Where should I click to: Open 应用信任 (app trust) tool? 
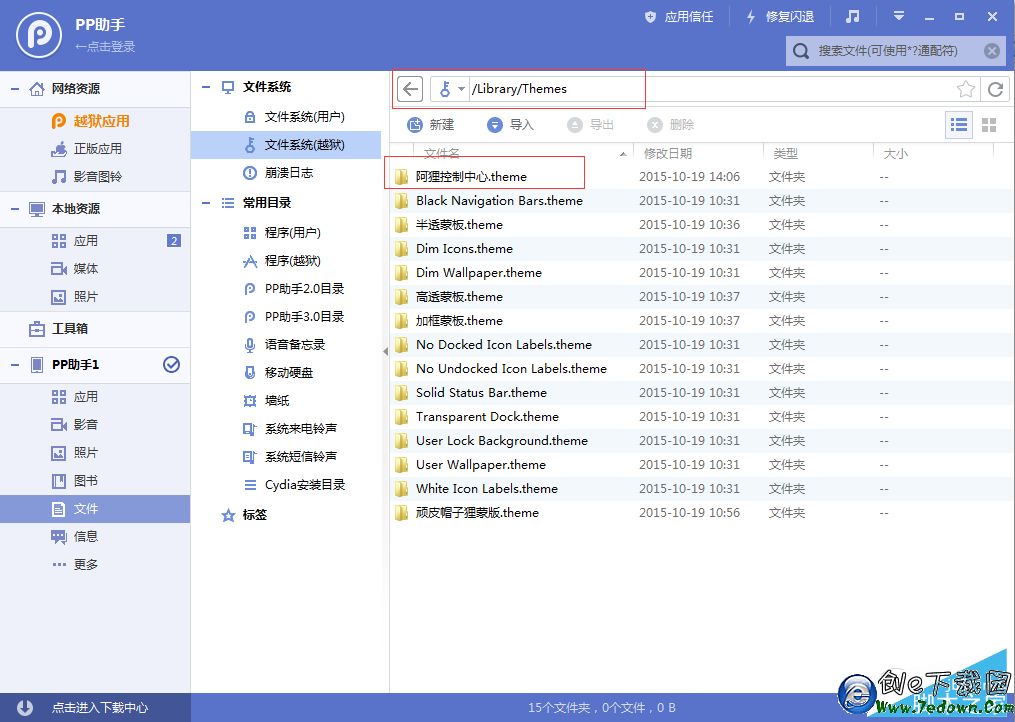click(x=678, y=16)
